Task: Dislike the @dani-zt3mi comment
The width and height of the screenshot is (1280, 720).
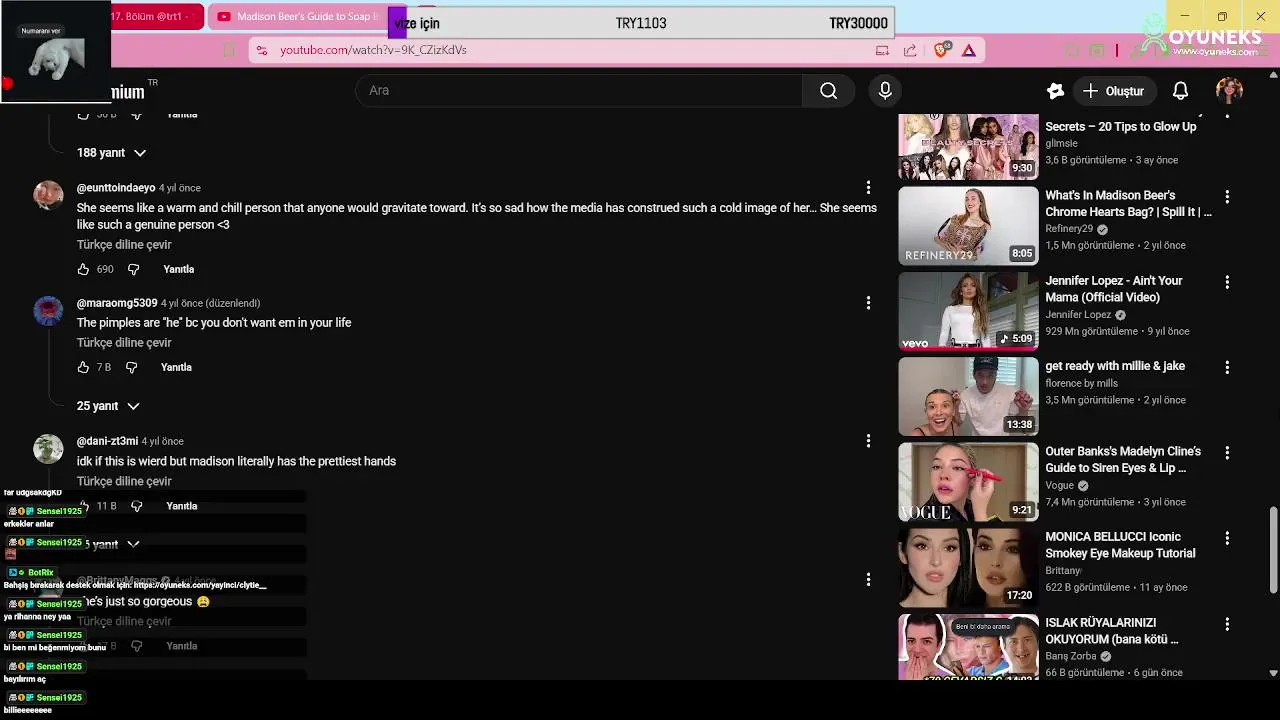Action: (137, 506)
